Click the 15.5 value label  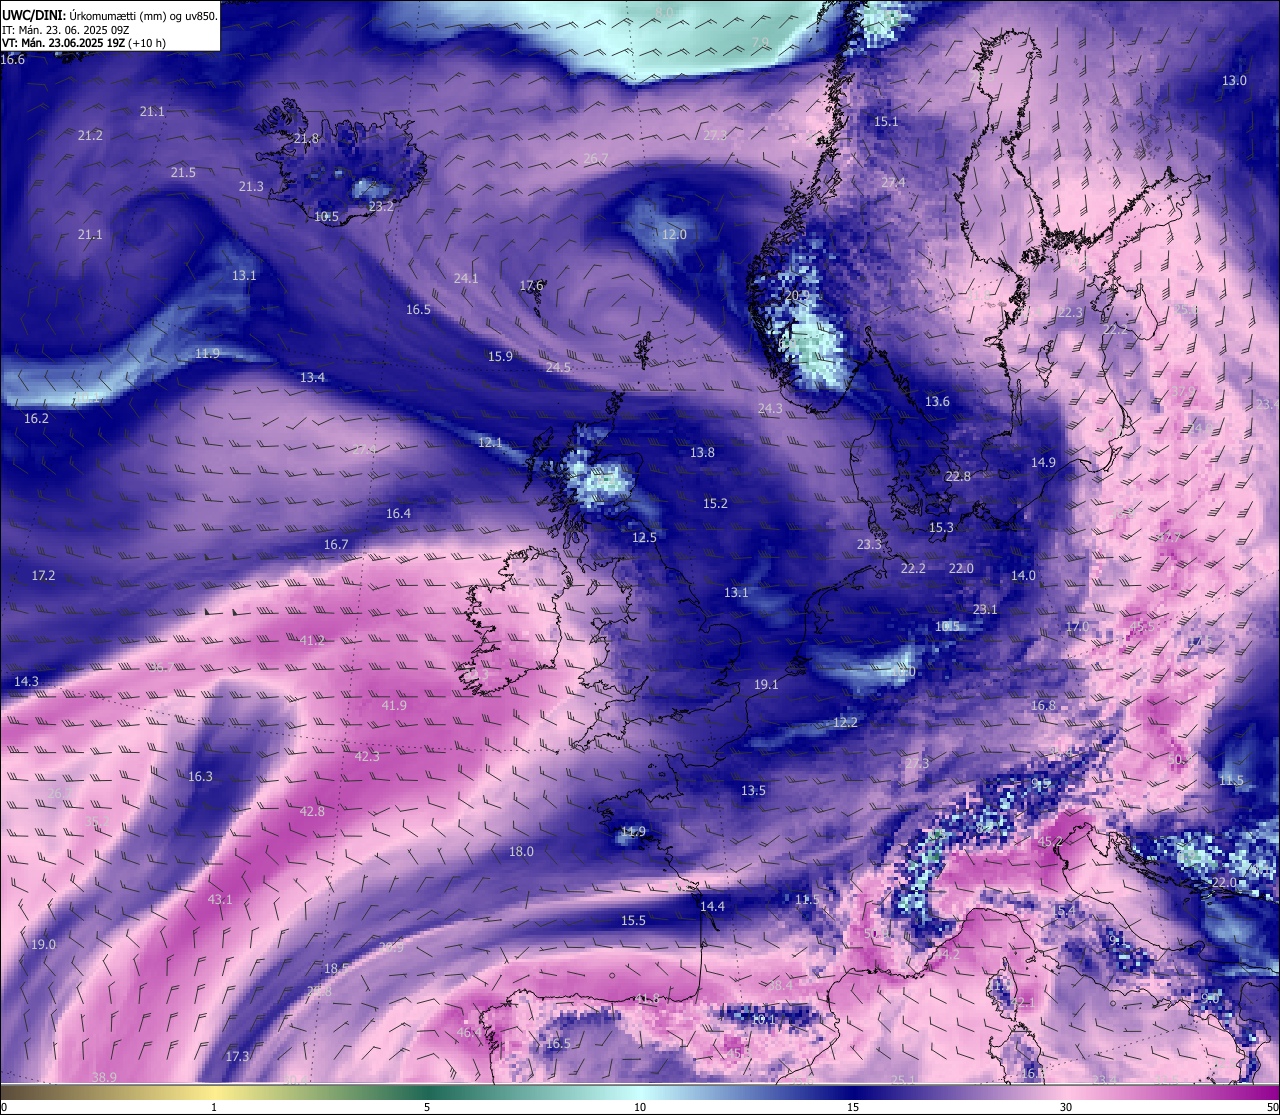click(x=633, y=921)
